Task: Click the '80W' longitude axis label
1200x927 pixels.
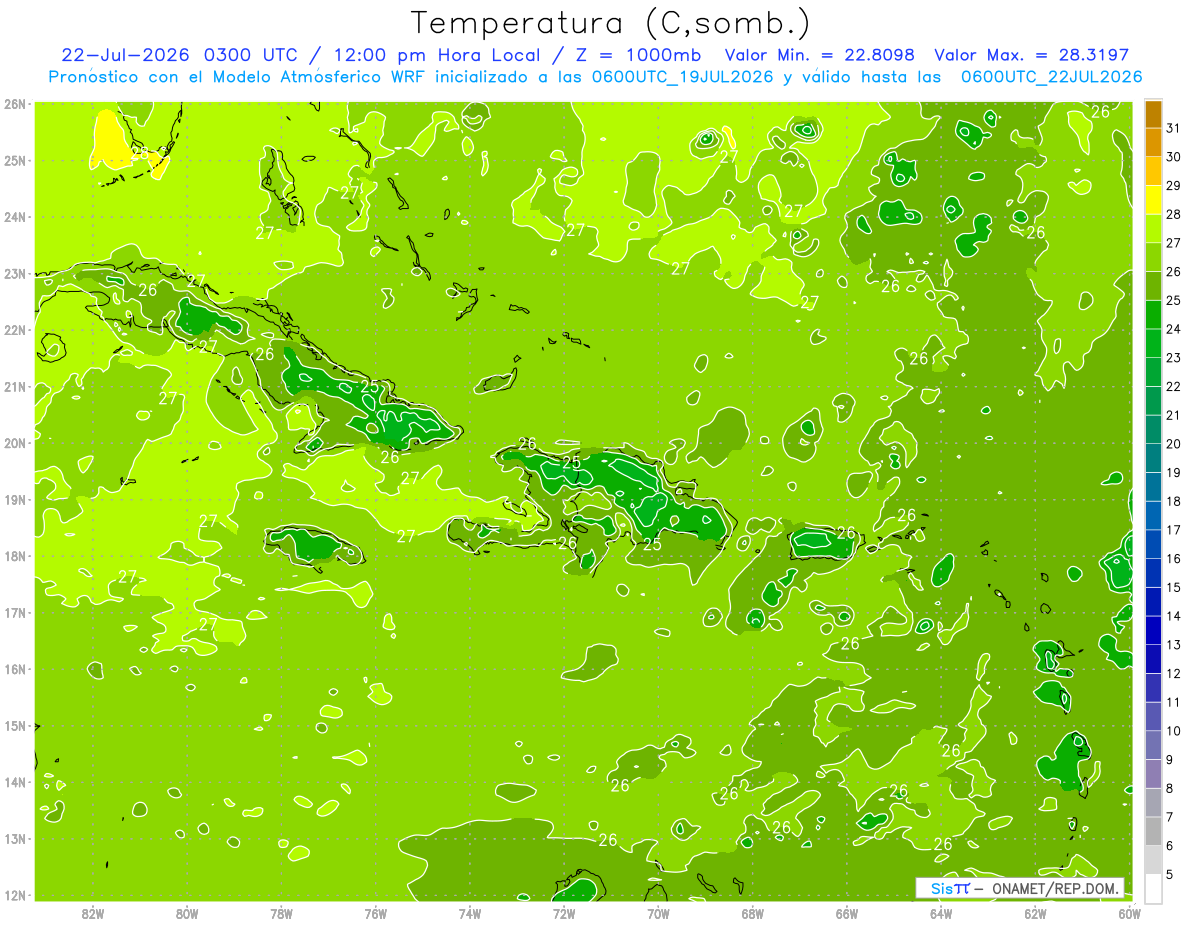Action: tap(187, 913)
